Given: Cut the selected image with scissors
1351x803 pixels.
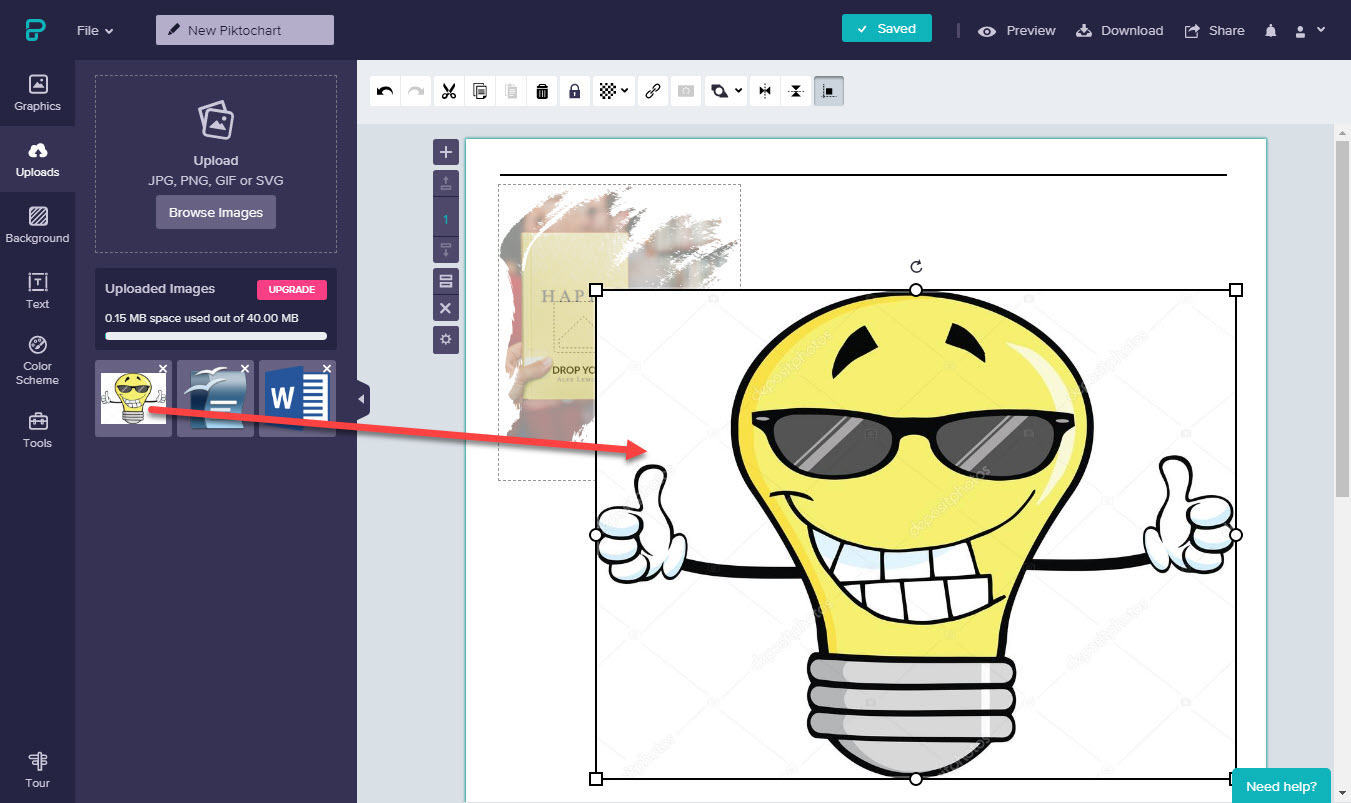Looking at the screenshot, I should [448, 91].
